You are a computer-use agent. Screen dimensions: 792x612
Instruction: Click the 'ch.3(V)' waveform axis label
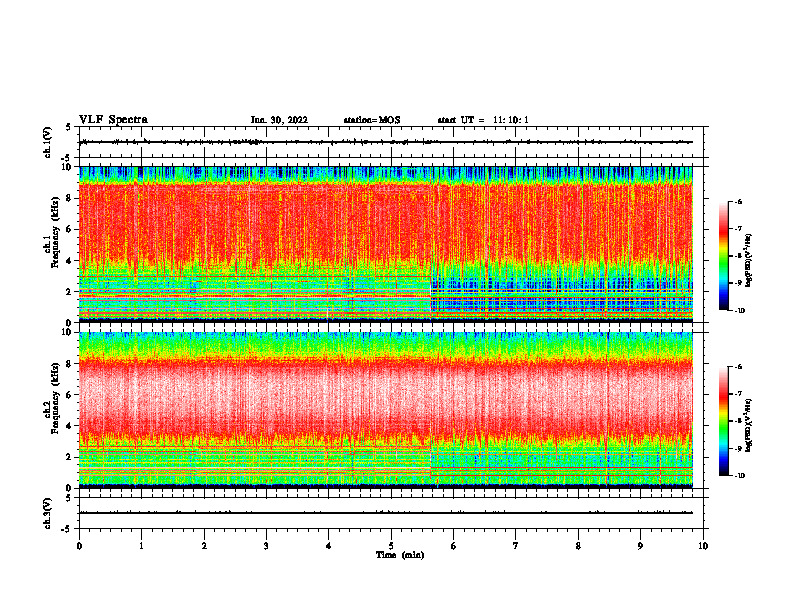[x=48, y=513]
